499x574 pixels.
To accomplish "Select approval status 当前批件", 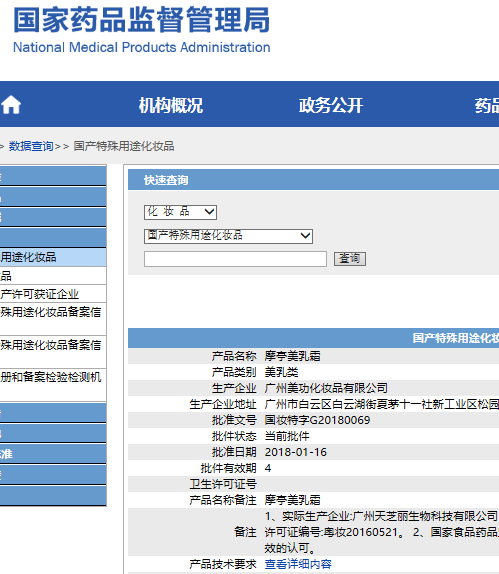I will click(x=287, y=436).
